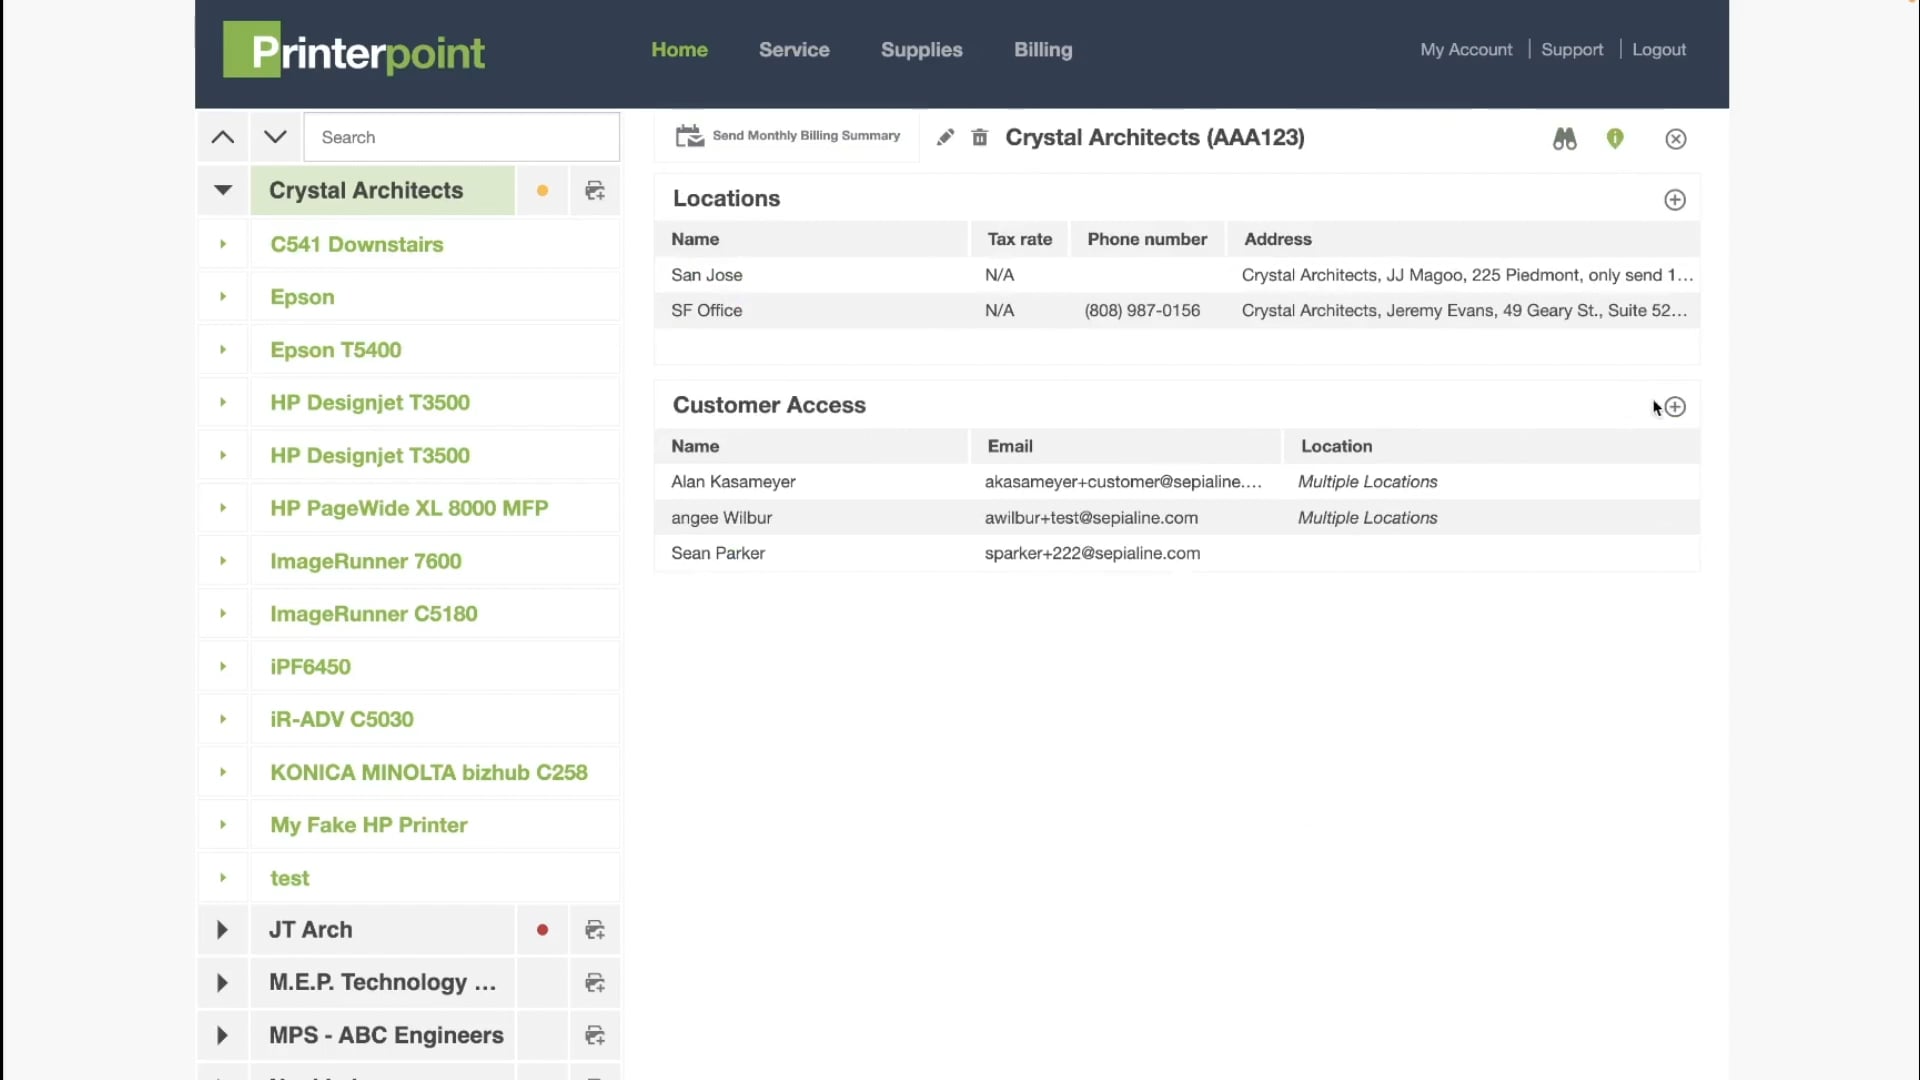Screen dimensions: 1920x1080
Task: Expand the JT Arch customer node
Action: pos(222,930)
